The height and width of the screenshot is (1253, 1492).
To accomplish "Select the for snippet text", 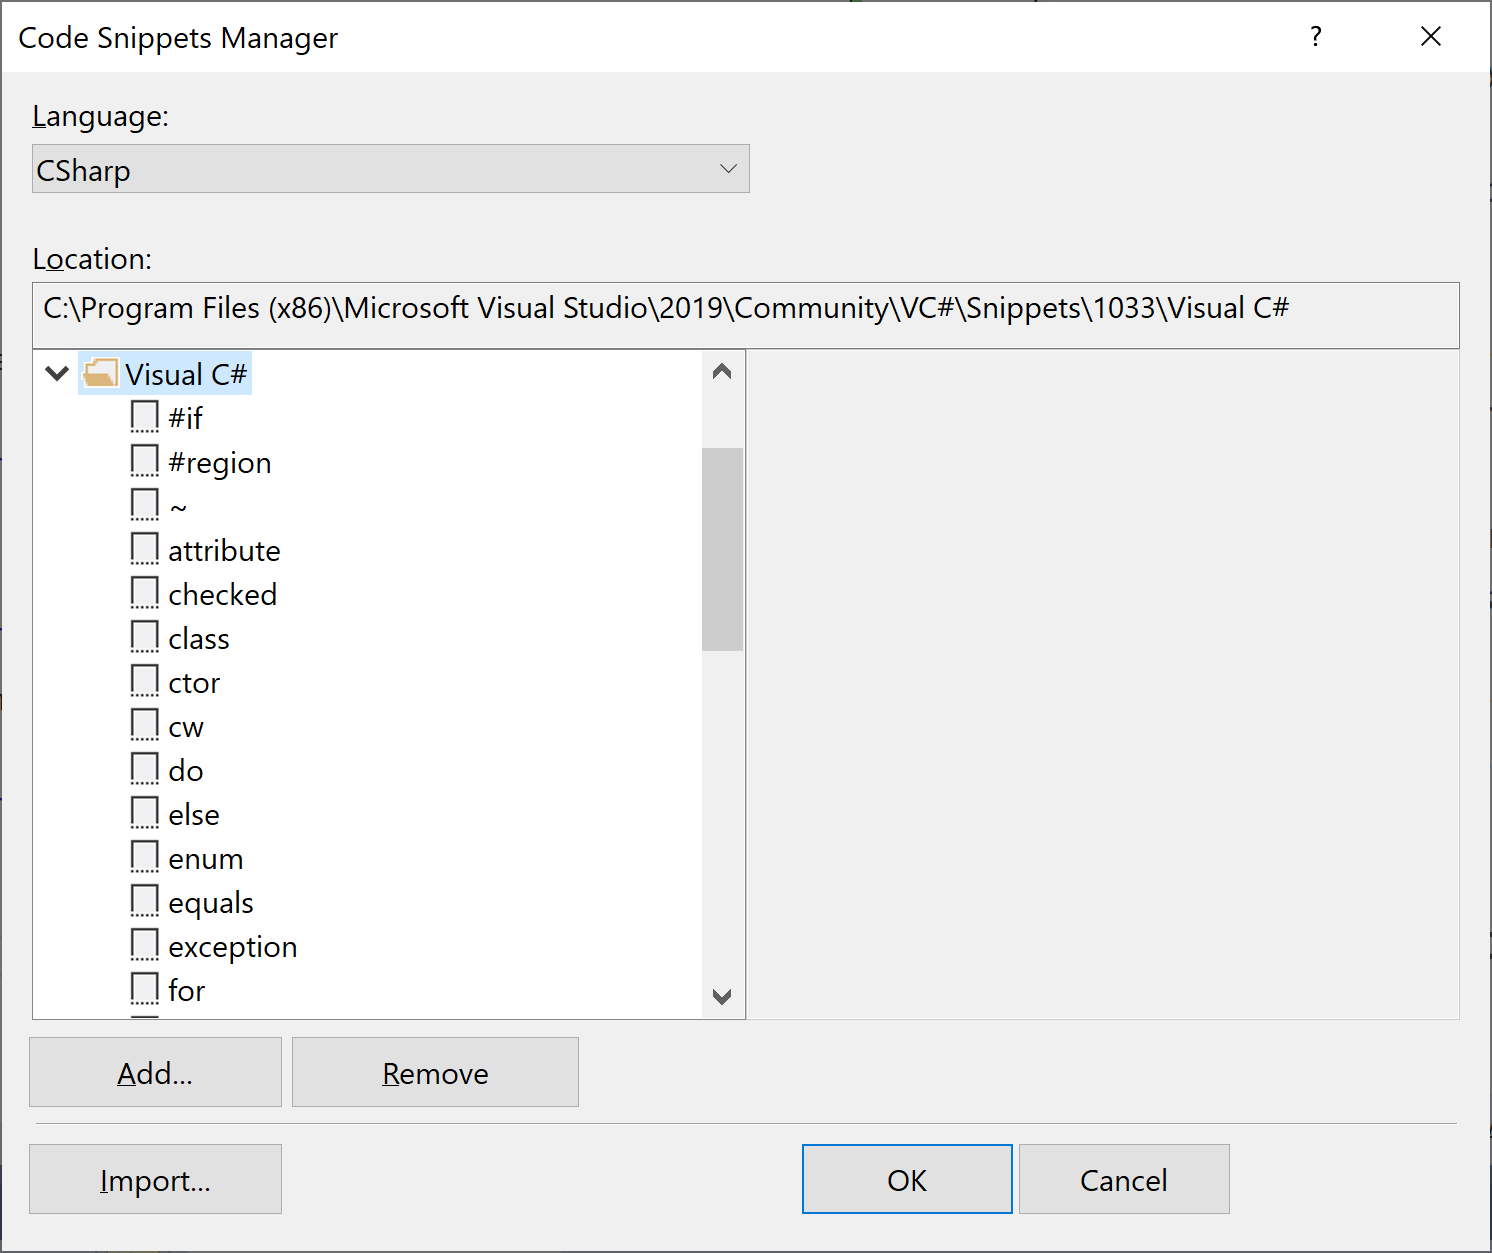I will tap(187, 990).
